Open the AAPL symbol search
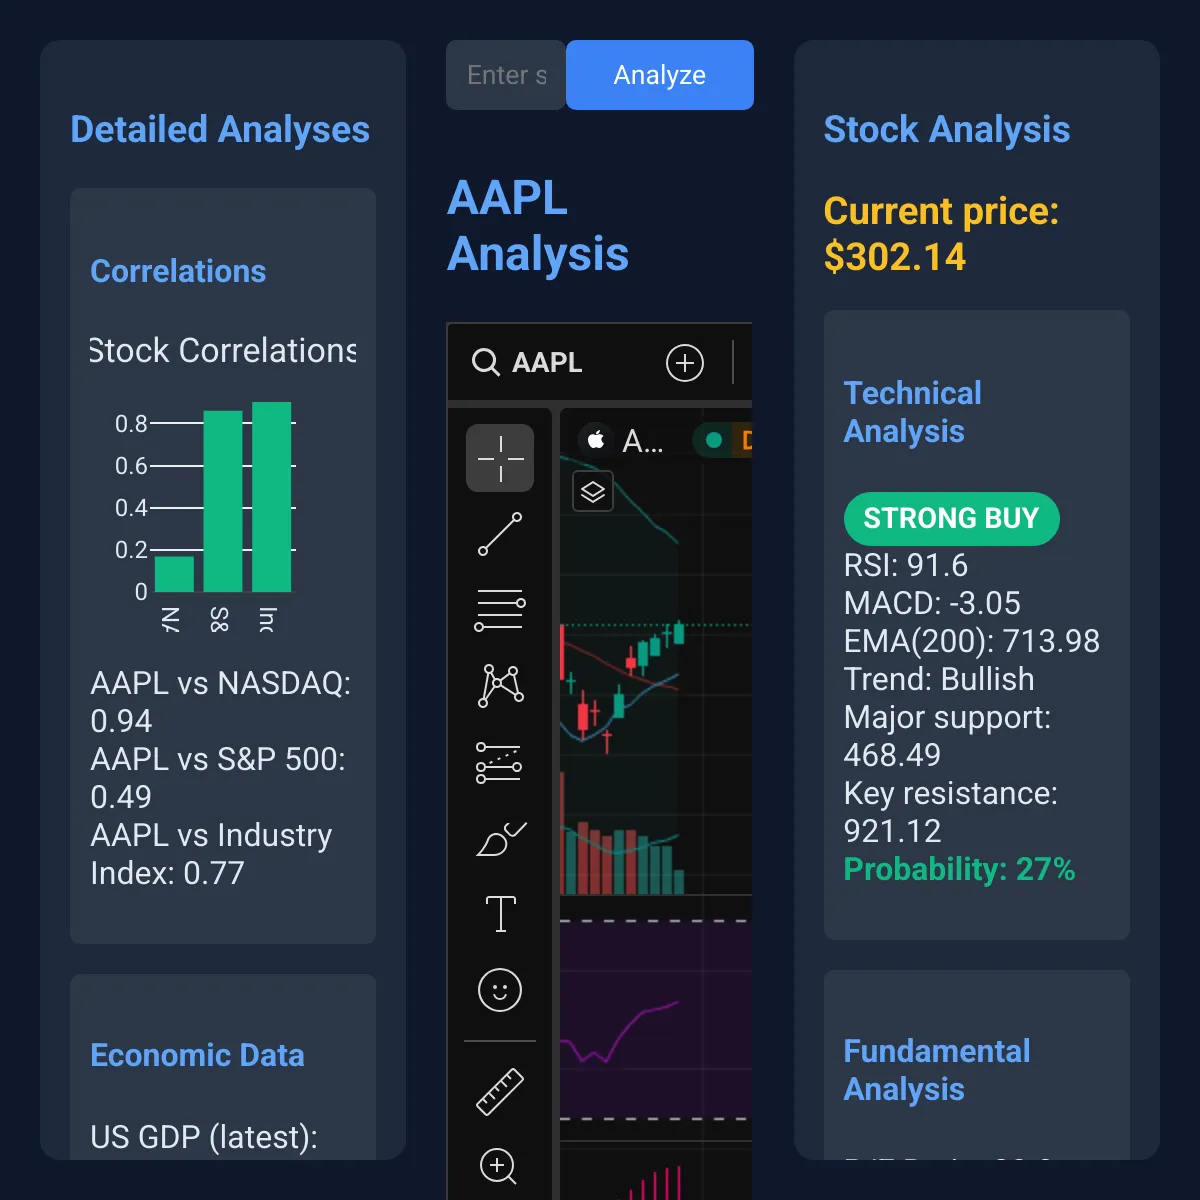The image size is (1200, 1200). coord(528,362)
